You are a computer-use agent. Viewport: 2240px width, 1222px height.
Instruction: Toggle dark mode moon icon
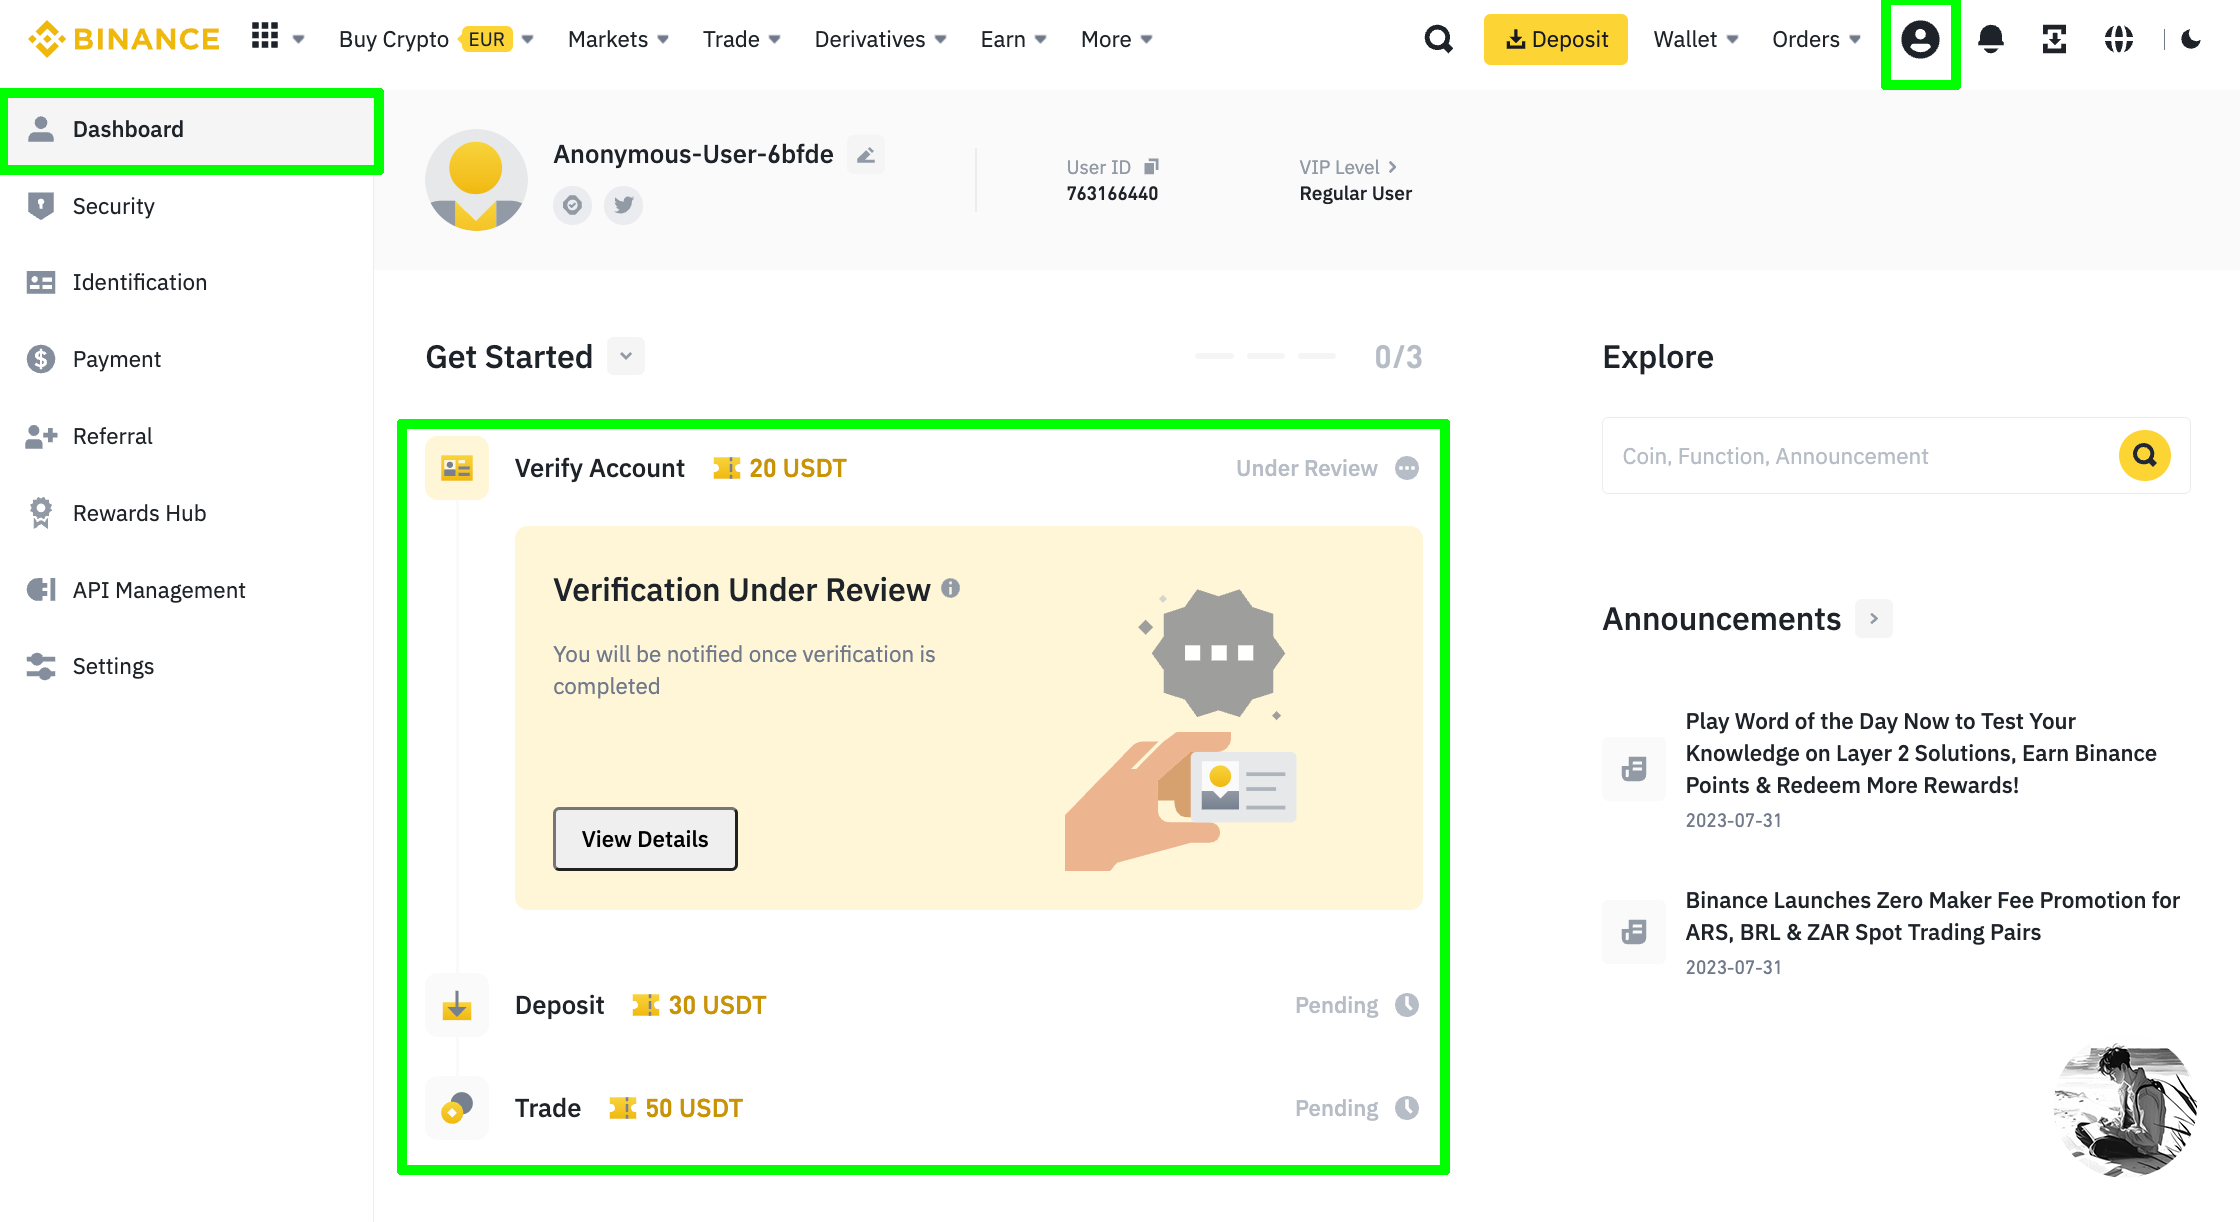tap(2191, 39)
